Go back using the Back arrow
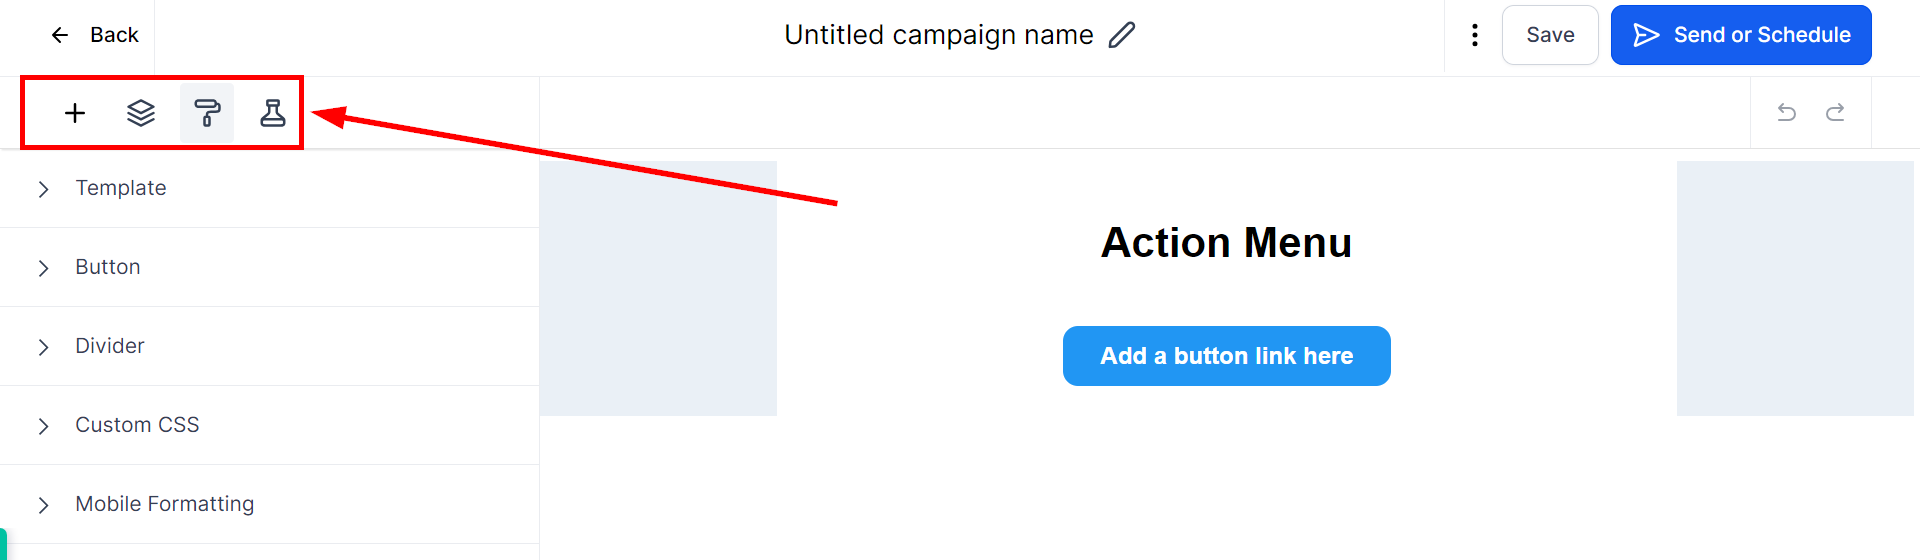1920x560 pixels. [x=94, y=35]
